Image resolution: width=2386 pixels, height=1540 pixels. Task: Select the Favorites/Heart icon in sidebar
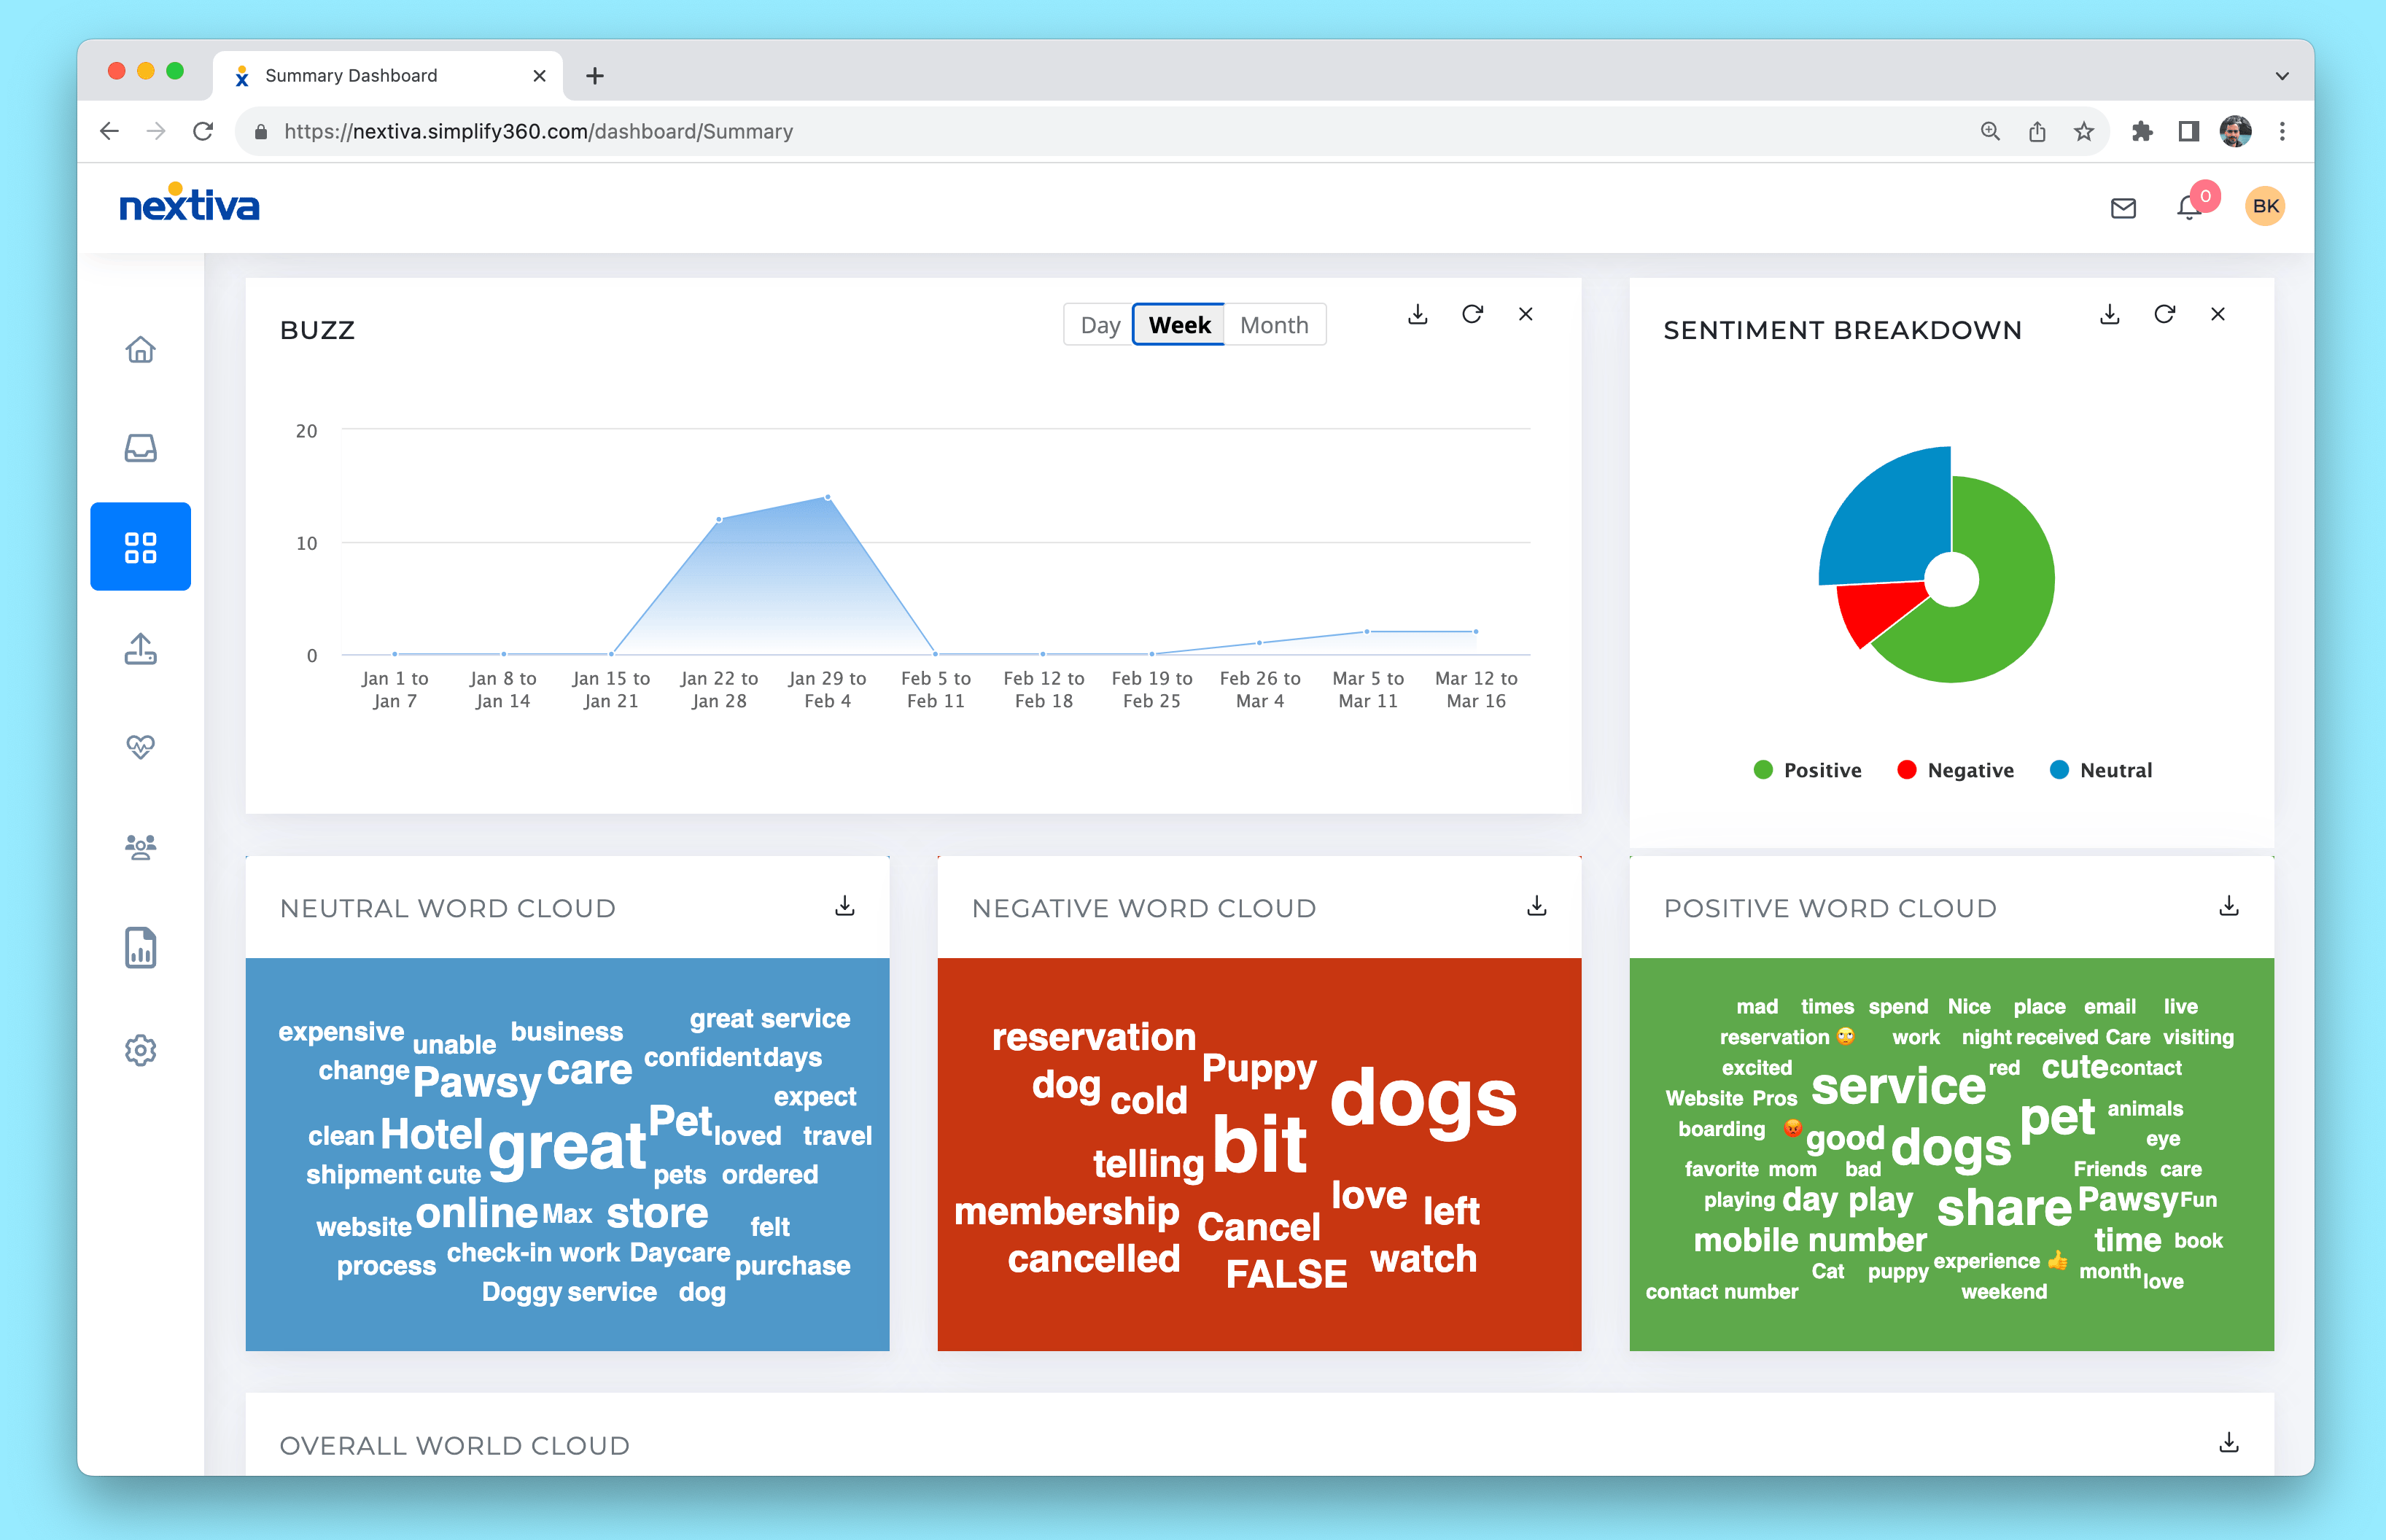[141, 749]
